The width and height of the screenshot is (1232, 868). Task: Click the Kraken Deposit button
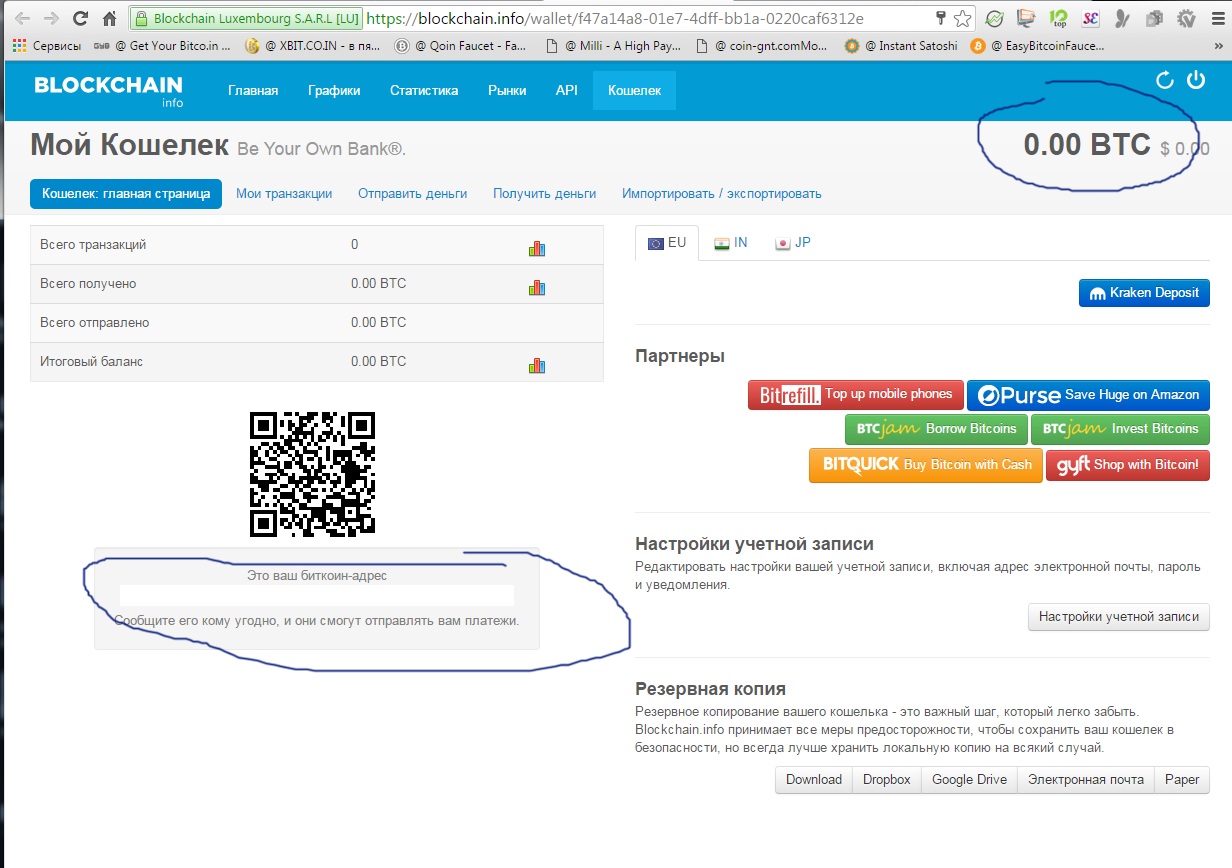1144,293
